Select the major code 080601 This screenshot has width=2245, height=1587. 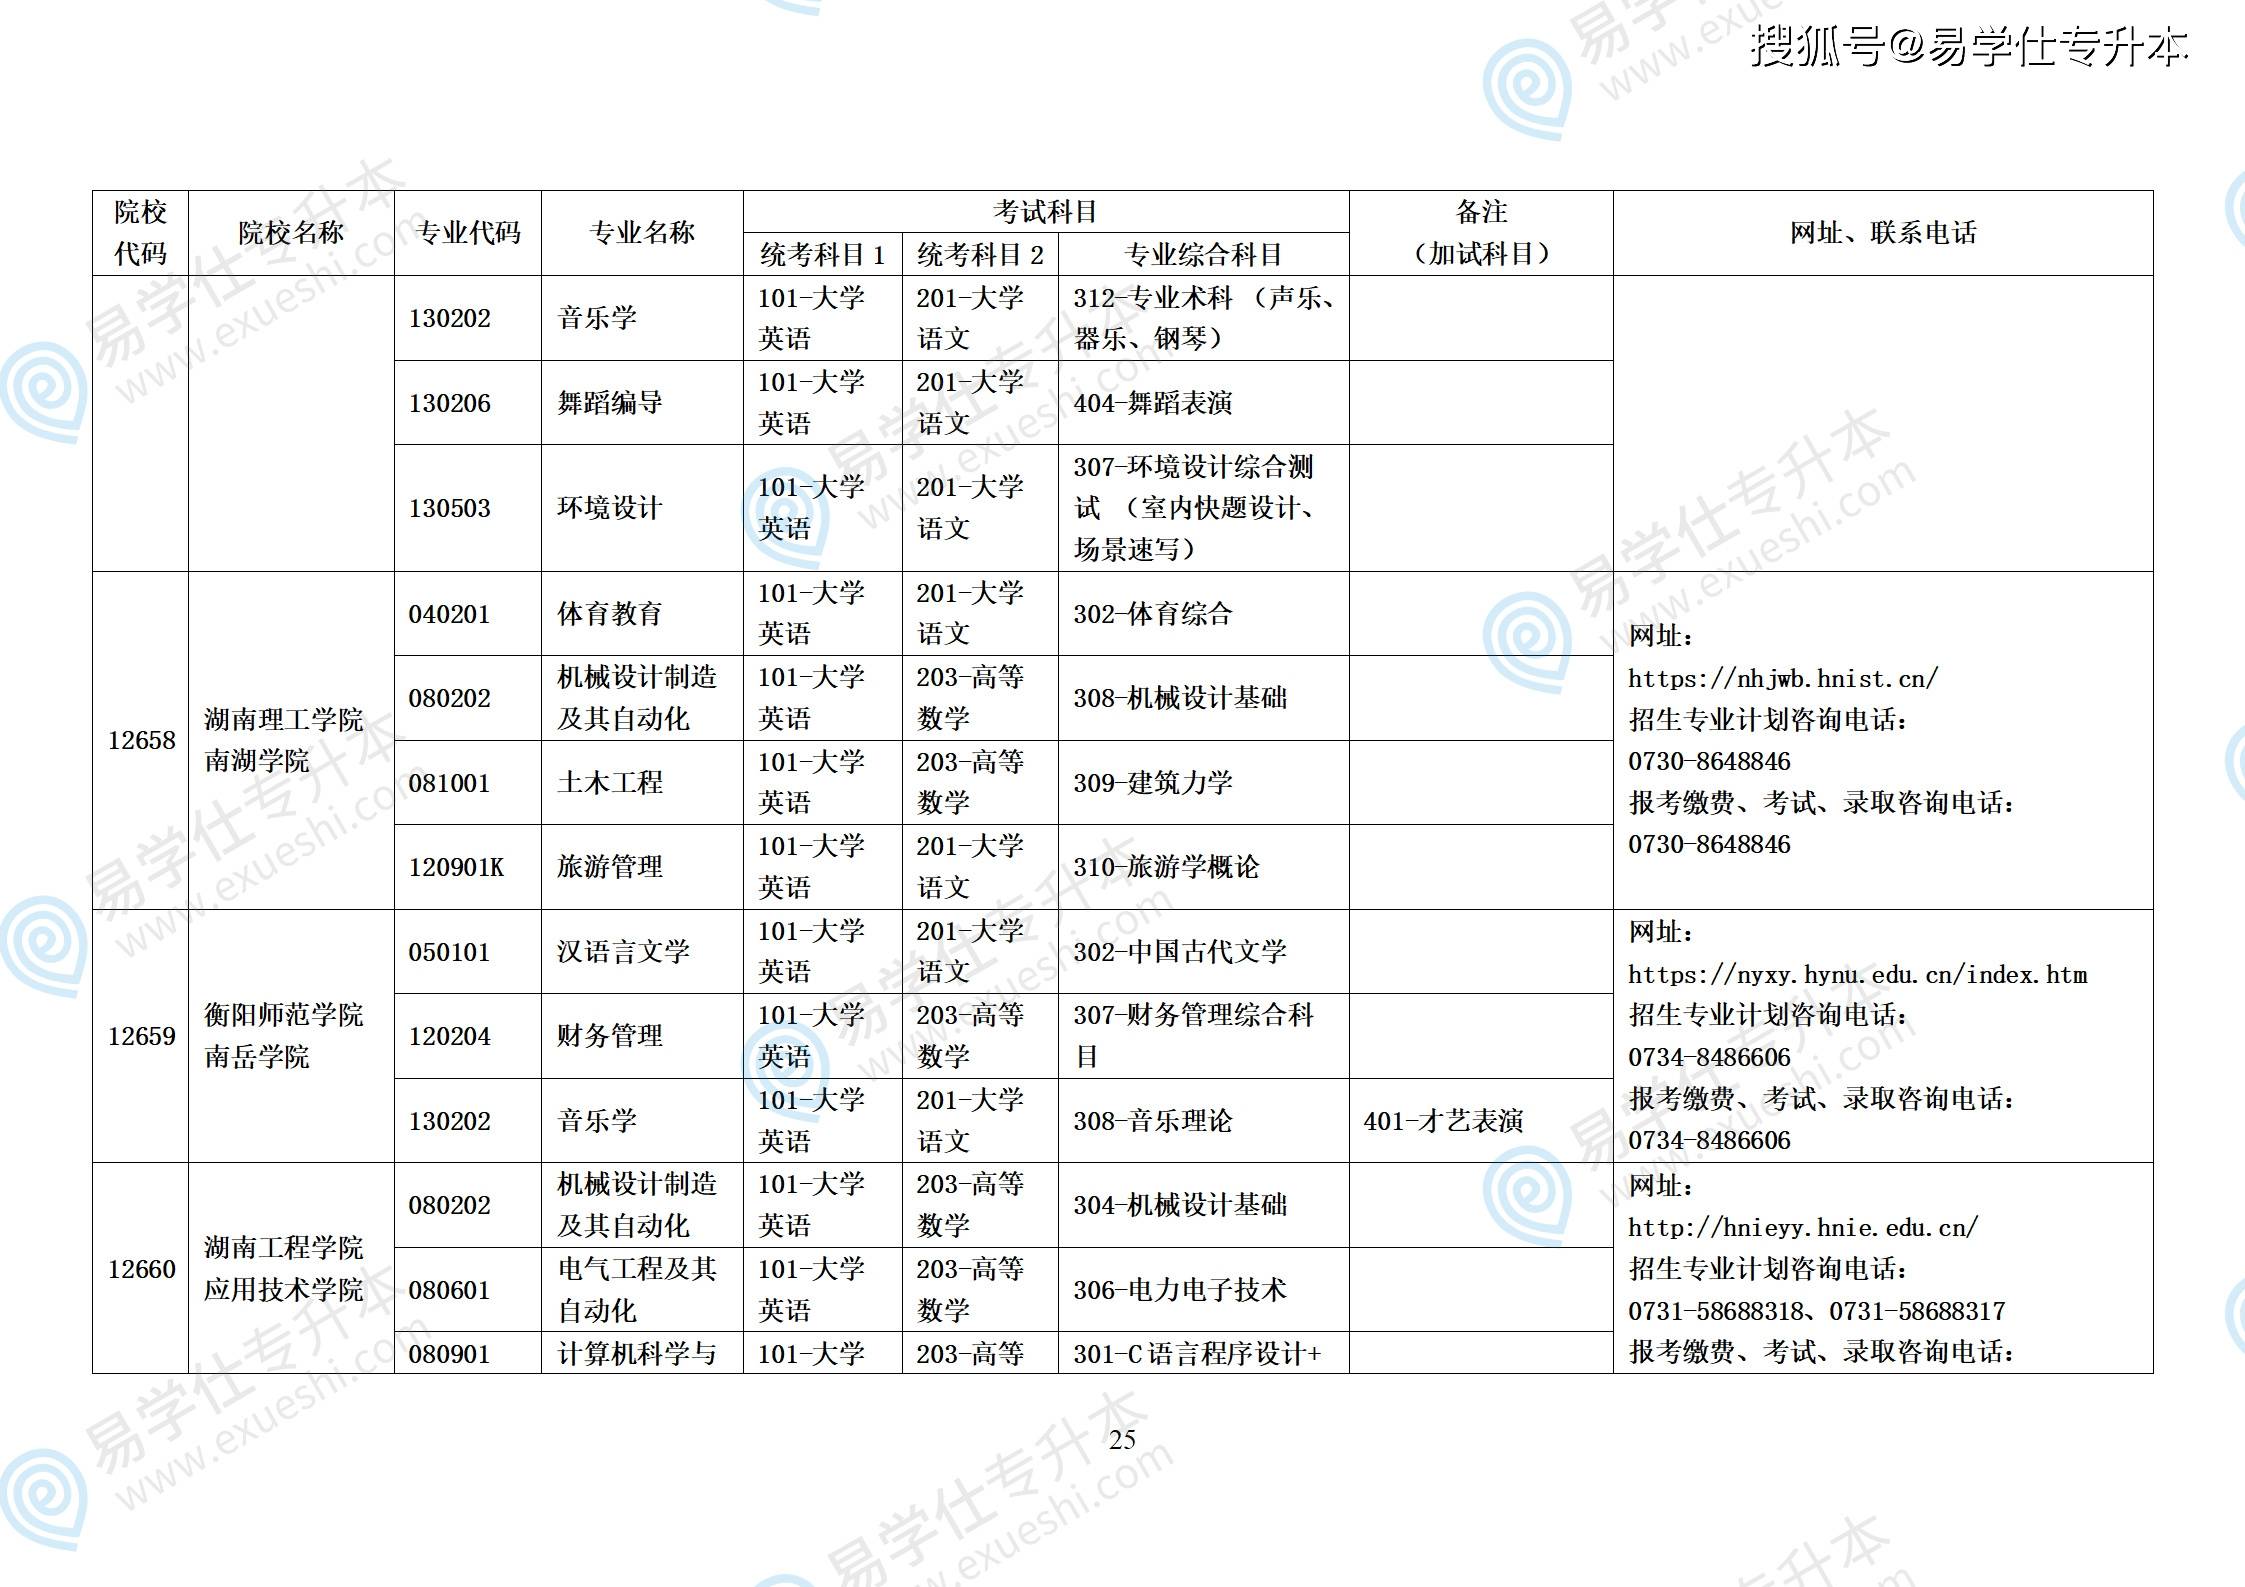(x=449, y=1291)
